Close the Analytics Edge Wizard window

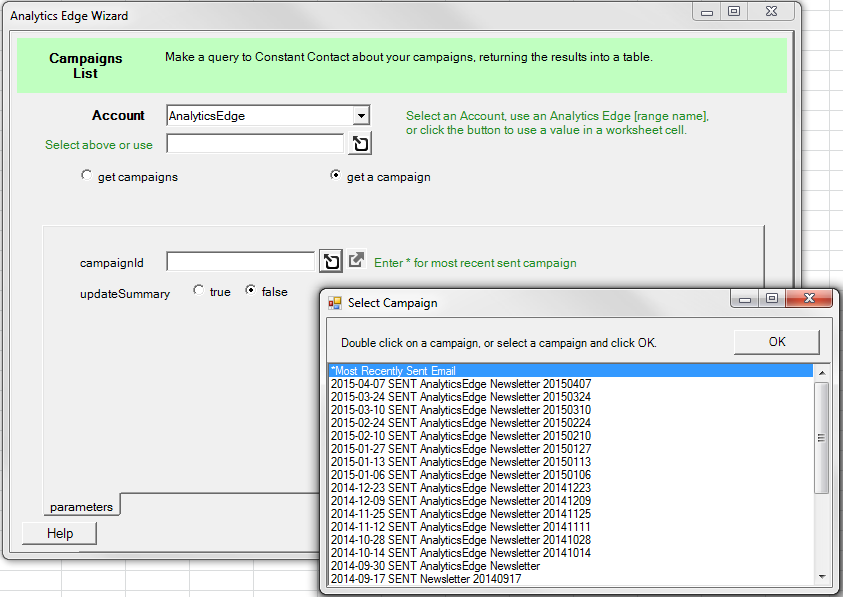coord(771,12)
